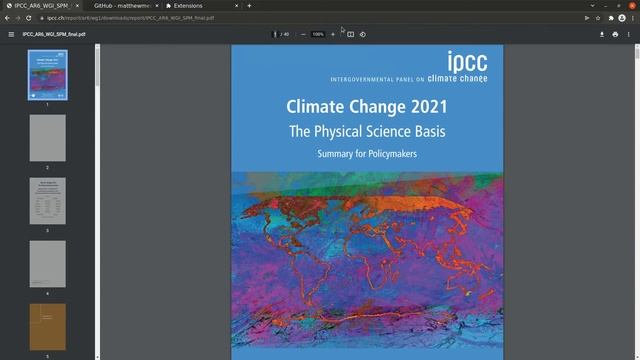Close the GitHub tab
The height and width of the screenshot is (360, 640).
[x=157, y=6]
